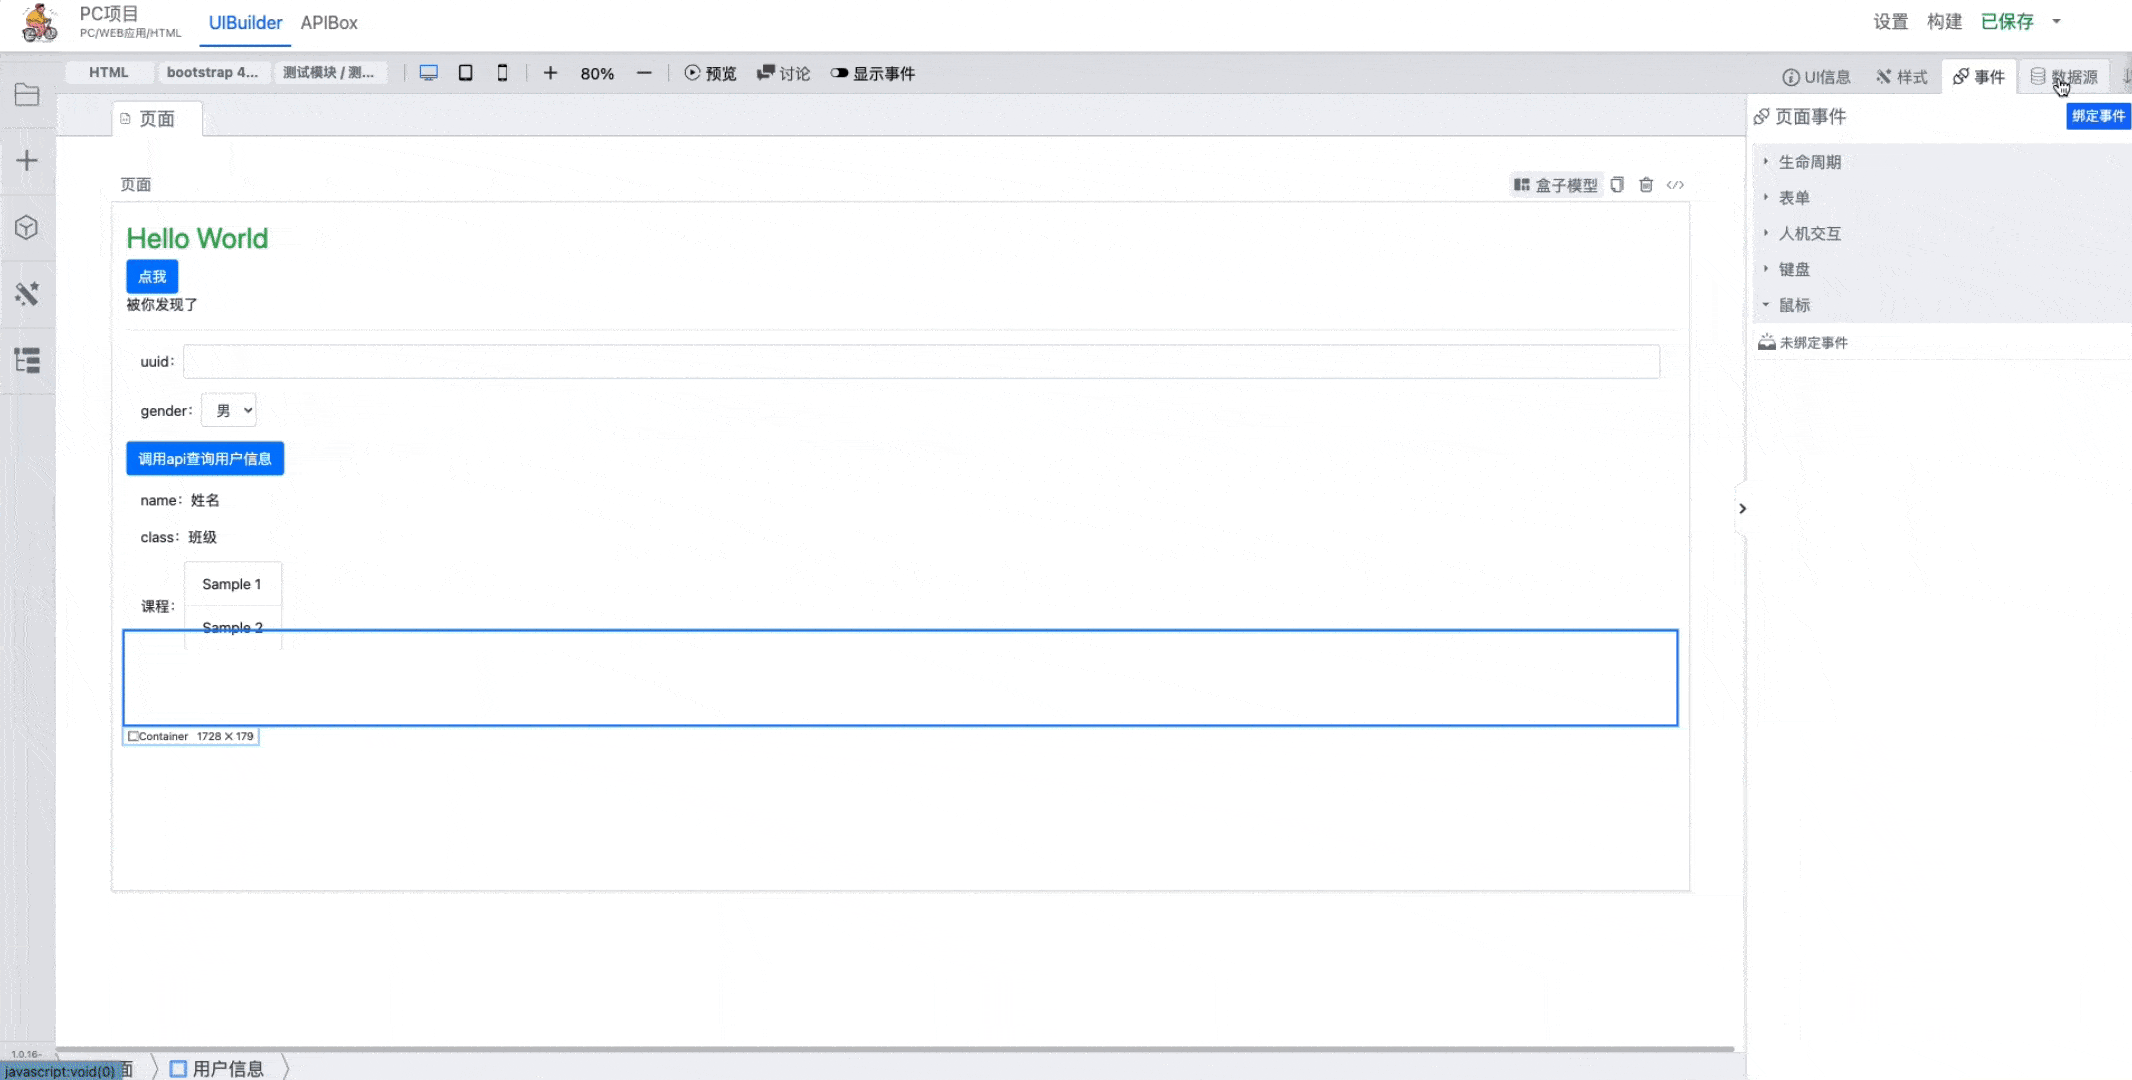Switch to the 数据源 tab
This screenshot has width=2132, height=1080.
(x=2064, y=77)
